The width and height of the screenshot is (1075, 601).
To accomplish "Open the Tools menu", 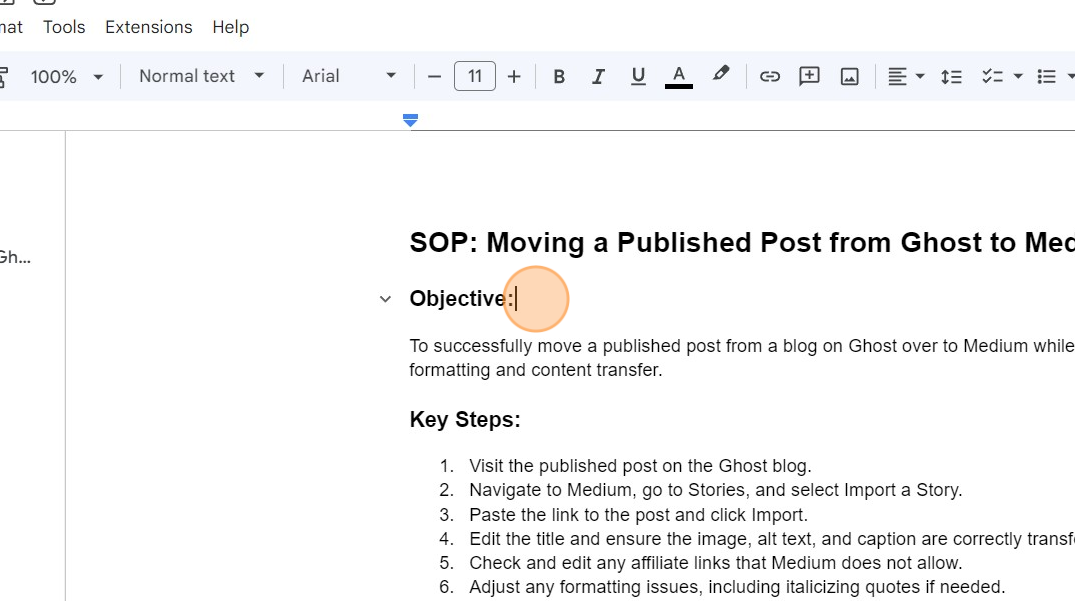I will (63, 27).
